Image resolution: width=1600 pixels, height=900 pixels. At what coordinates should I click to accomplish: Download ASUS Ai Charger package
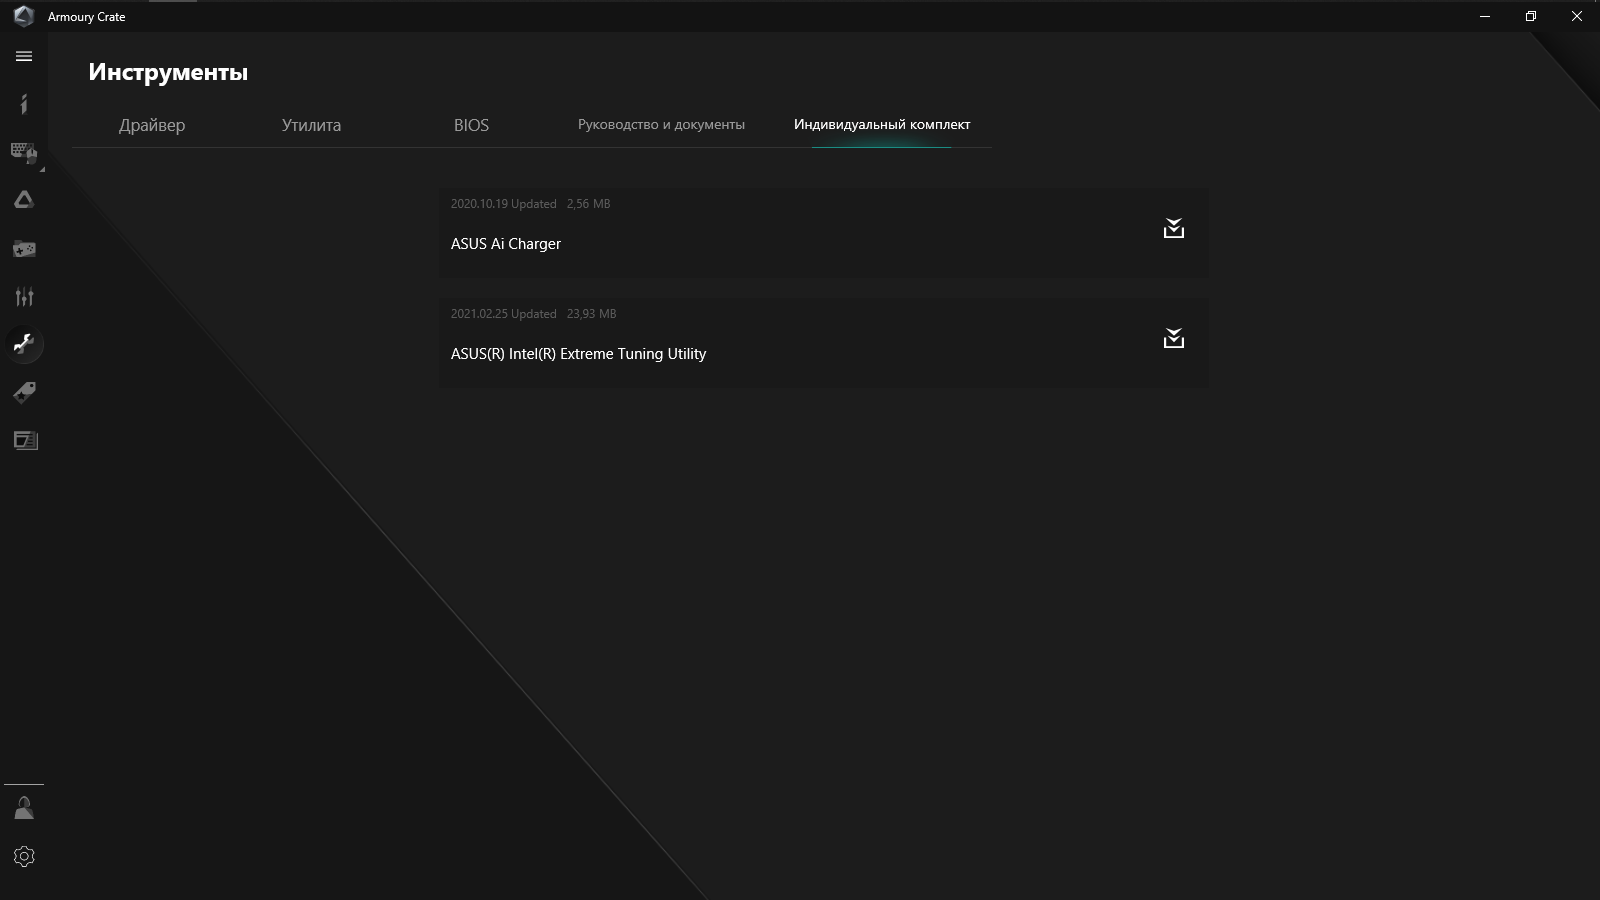(x=1174, y=229)
